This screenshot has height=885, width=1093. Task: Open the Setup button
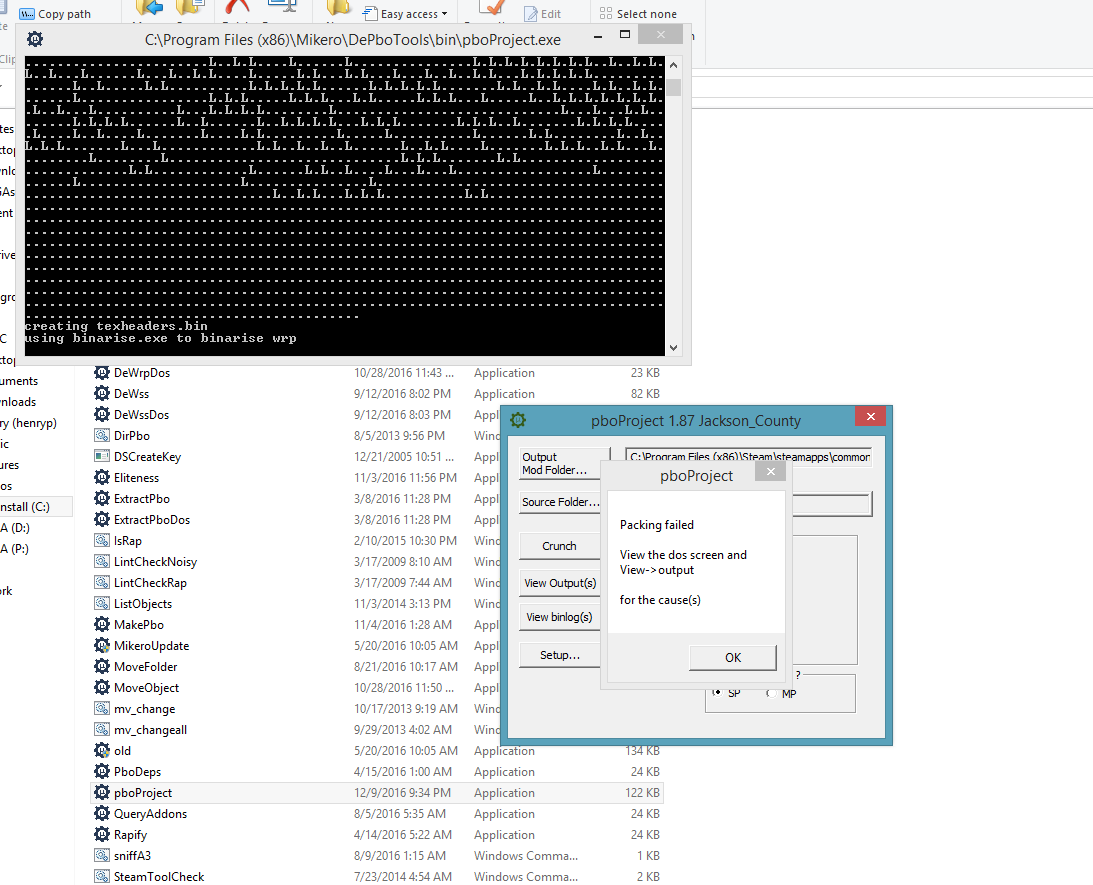tap(560, 655)
